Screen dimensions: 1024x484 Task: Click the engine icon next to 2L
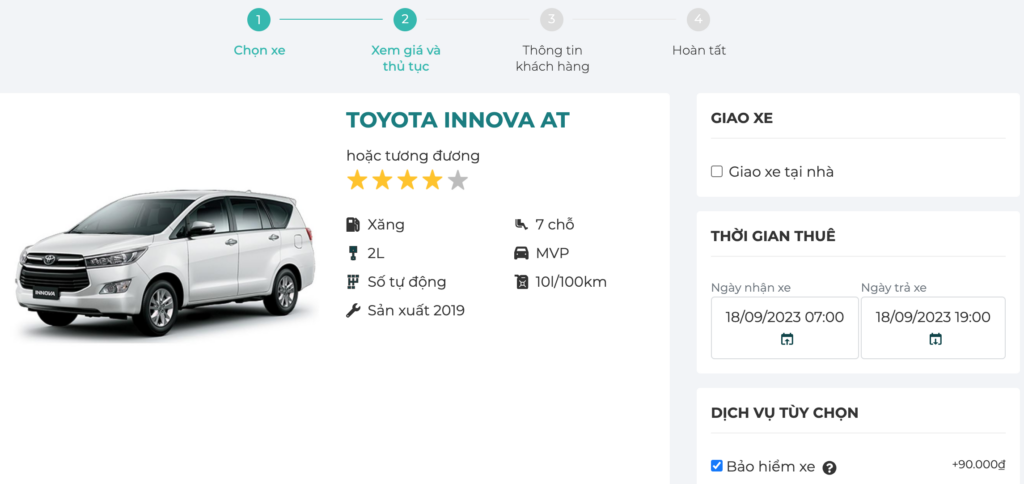click(352, 253)
